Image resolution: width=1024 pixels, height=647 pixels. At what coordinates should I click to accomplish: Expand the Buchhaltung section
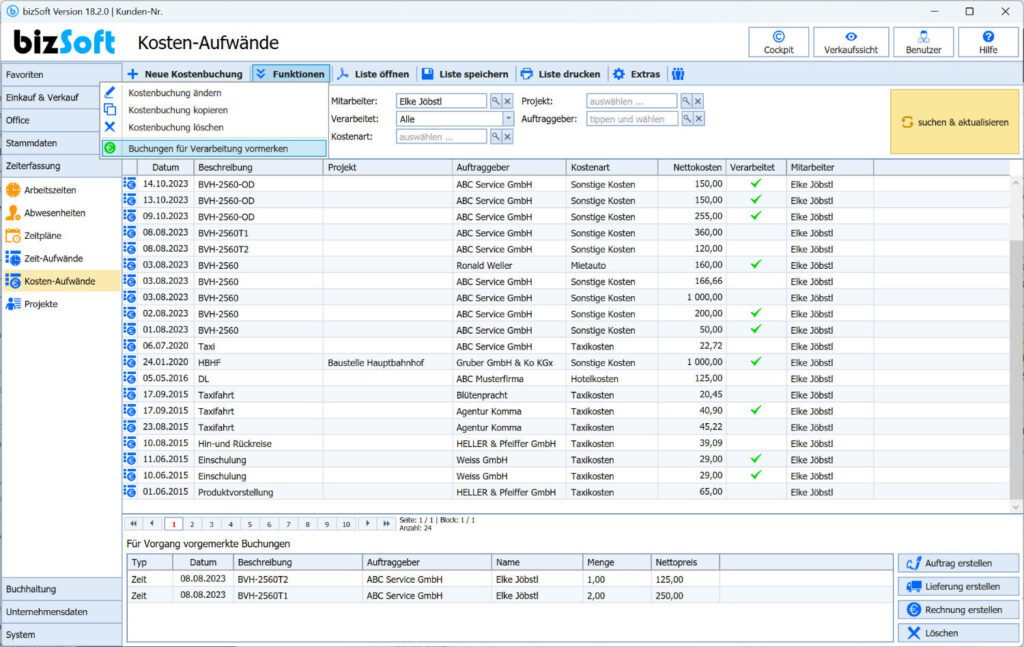point(61,589)
